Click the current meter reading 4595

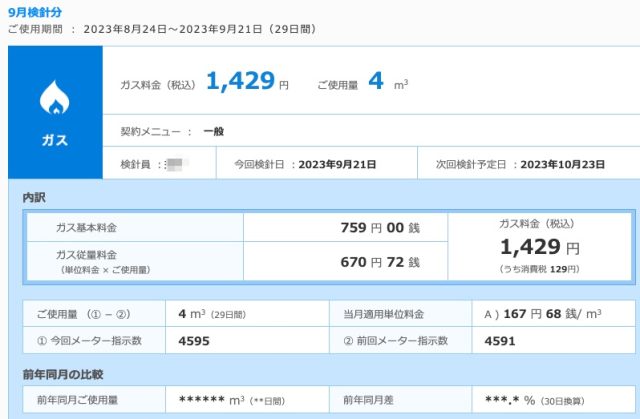pos(194,341)
